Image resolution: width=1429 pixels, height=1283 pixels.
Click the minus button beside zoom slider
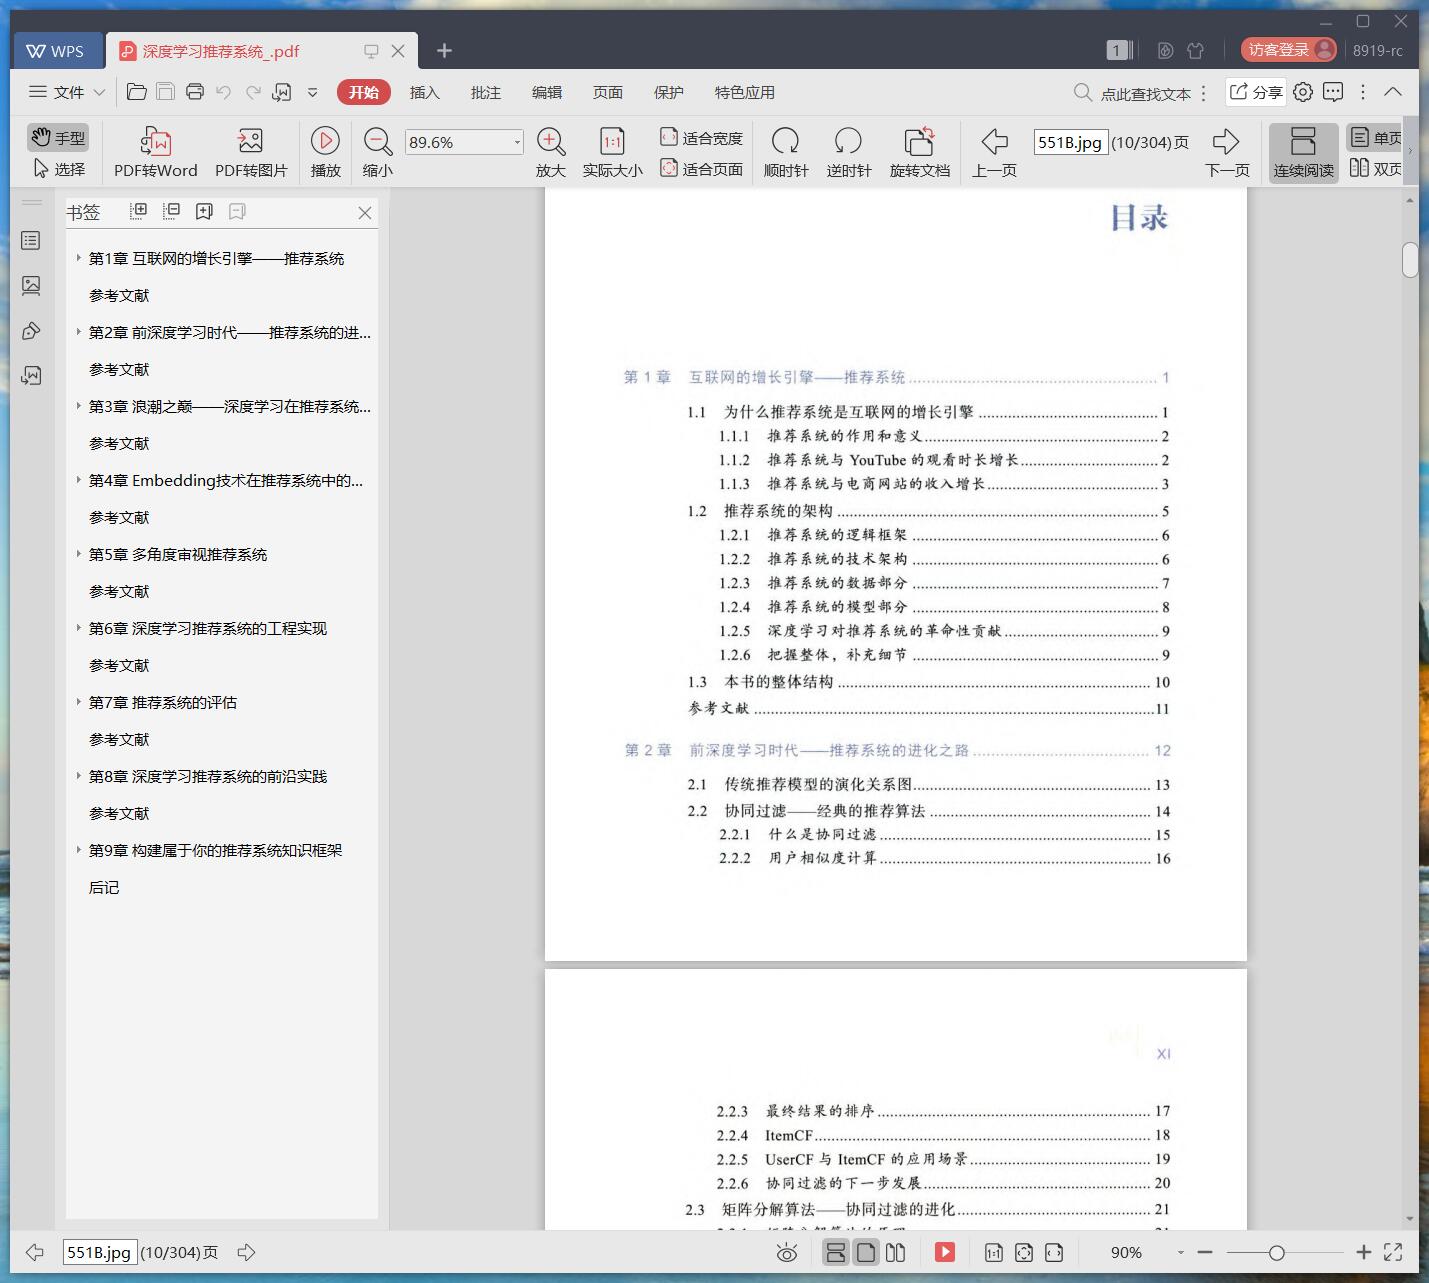(x=1205, y=1252)
